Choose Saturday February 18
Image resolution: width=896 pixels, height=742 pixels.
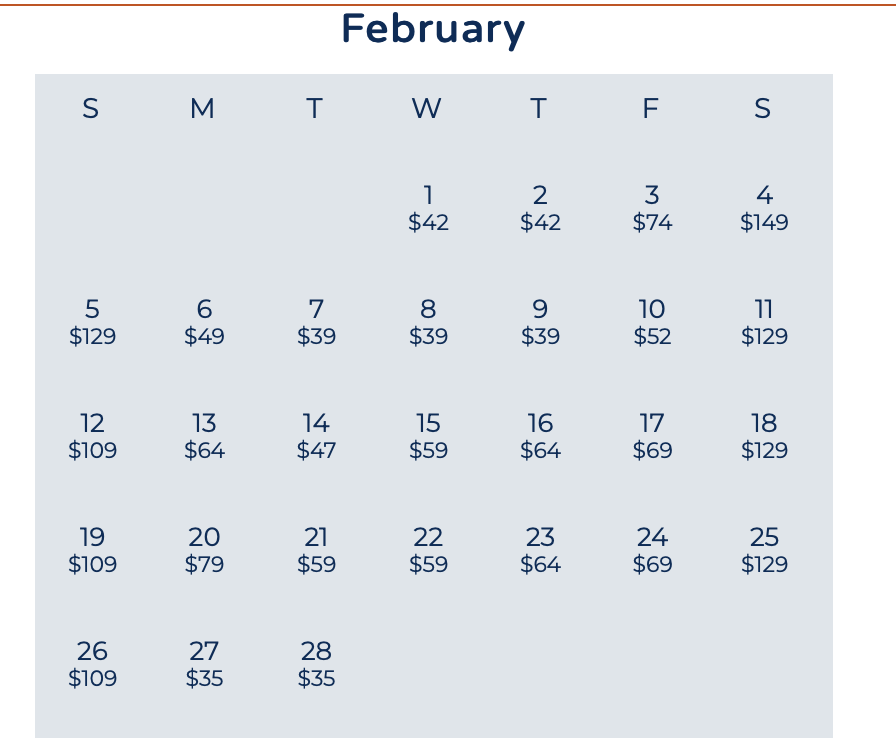(764, 436)
